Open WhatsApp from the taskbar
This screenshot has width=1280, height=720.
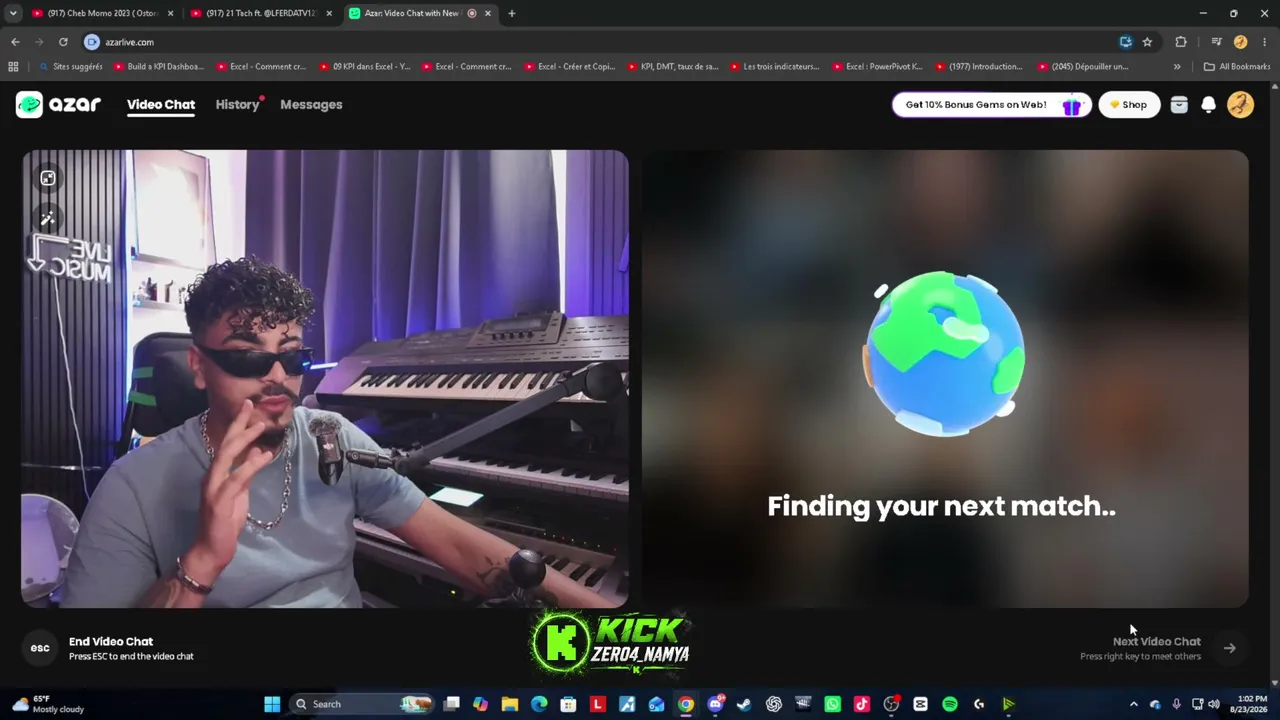[x=832, y=704]
